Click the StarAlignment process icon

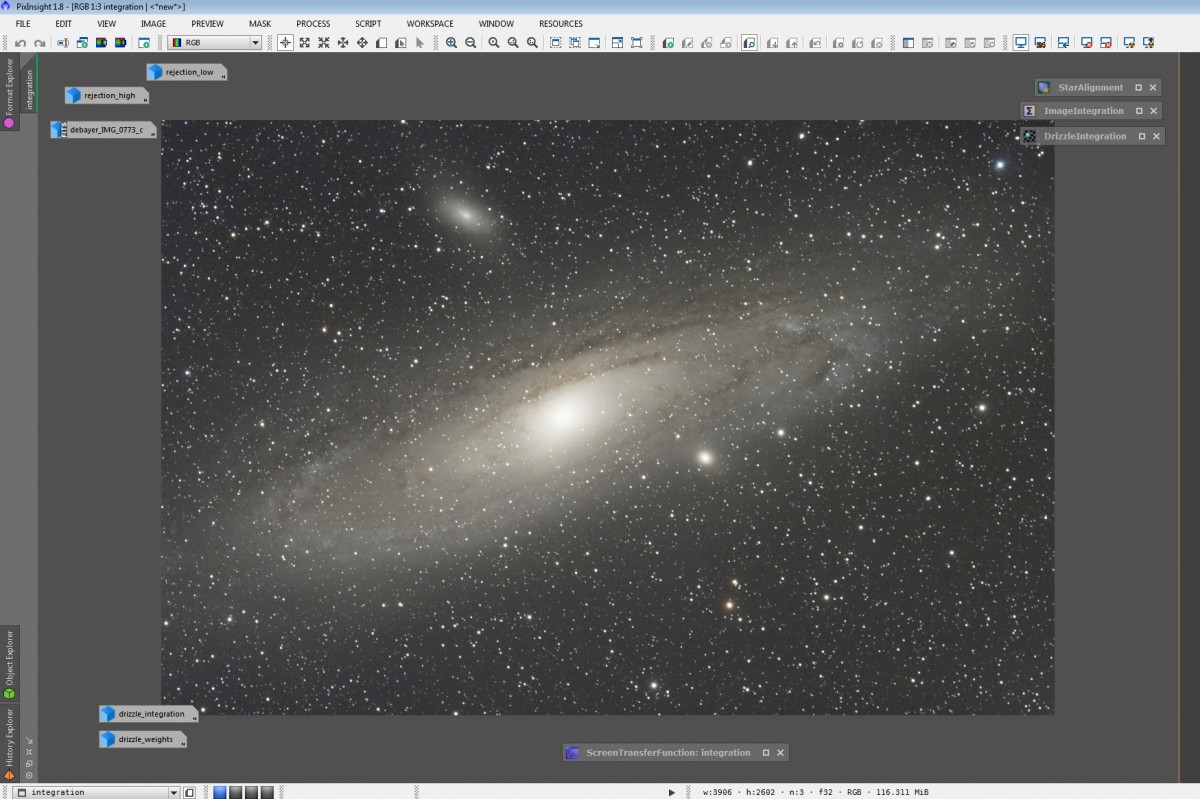(1044, 88)
